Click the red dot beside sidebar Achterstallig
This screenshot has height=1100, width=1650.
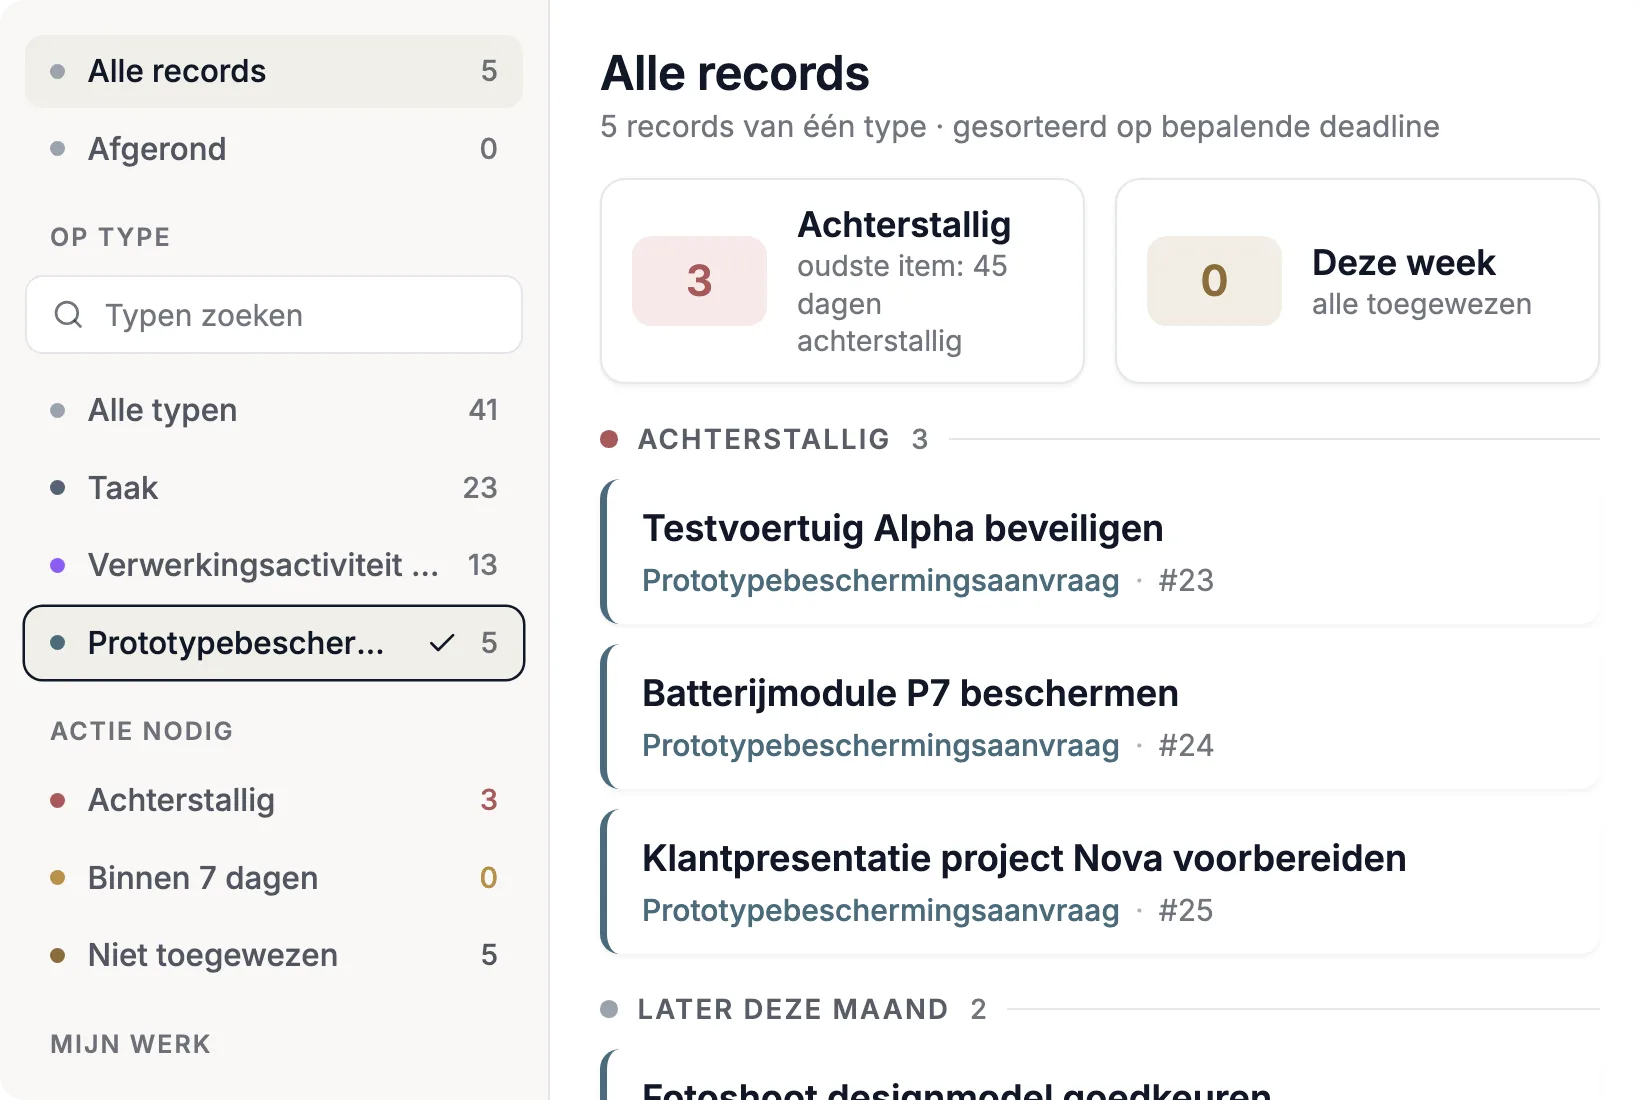pyautogui.click(x=58, y=800)
